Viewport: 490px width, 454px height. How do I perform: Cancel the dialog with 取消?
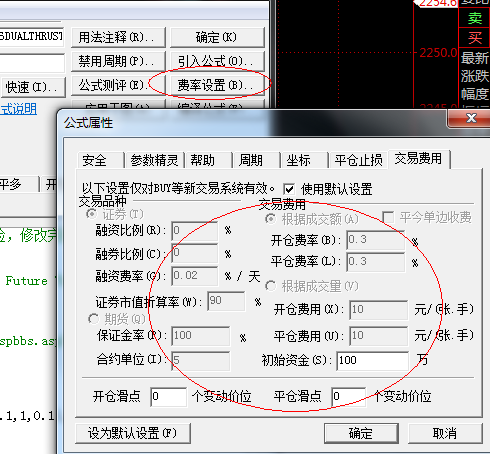tap(445, 433)
